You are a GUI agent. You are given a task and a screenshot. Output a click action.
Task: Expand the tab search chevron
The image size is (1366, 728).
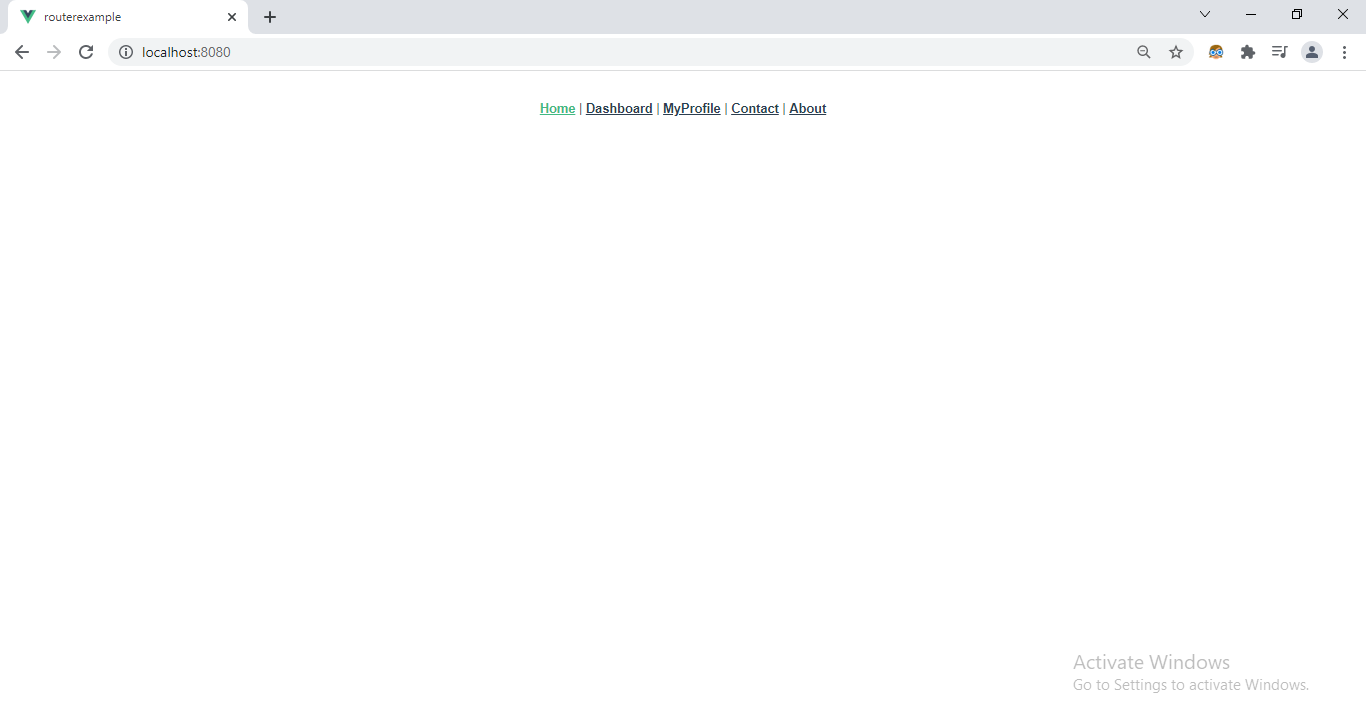(x=1205, y=14)
